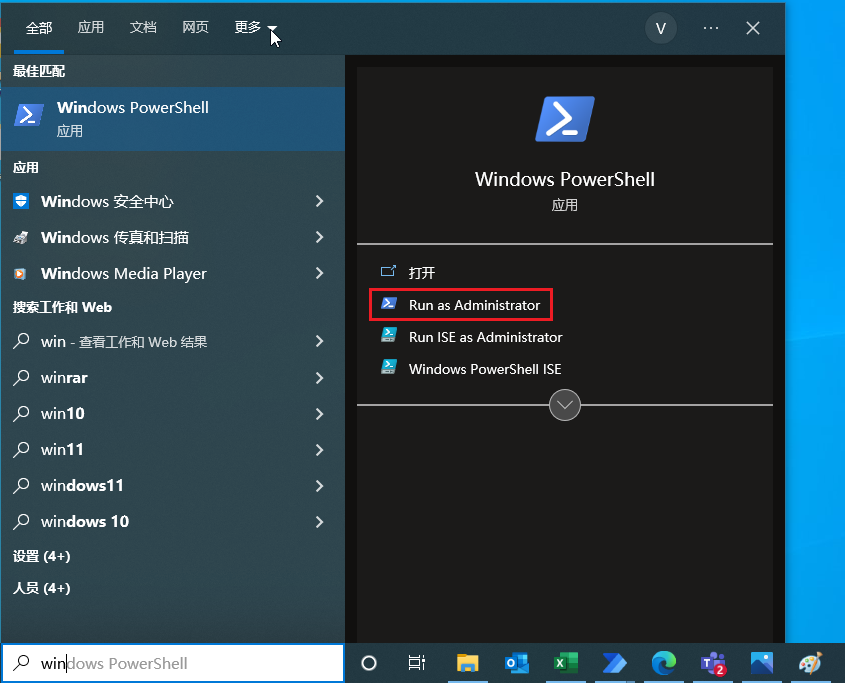Open Windows PowerShell best match result
This screenshot has width=845, height=683.
172,119
